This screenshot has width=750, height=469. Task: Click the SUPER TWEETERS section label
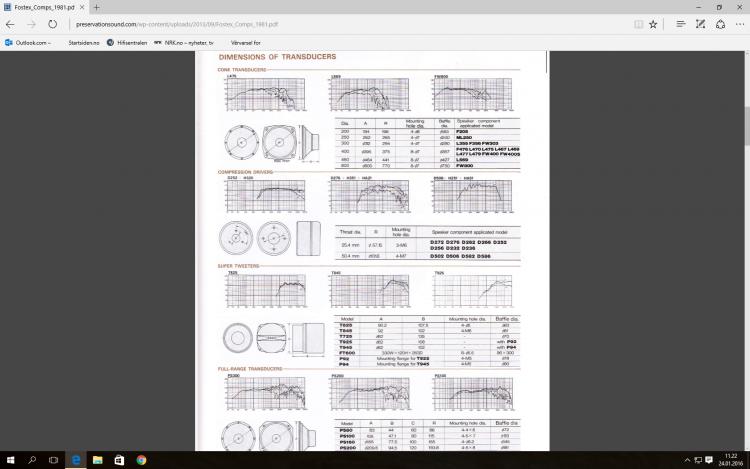(238, 266)
